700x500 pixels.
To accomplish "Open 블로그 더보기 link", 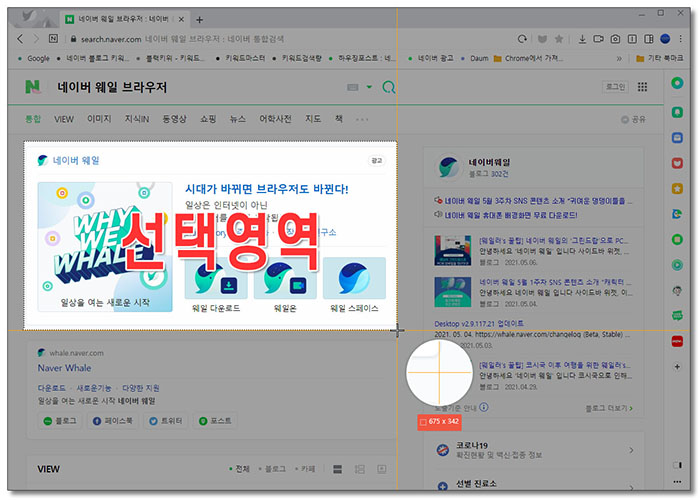I will pyautogui.click(x=609, y=408).
